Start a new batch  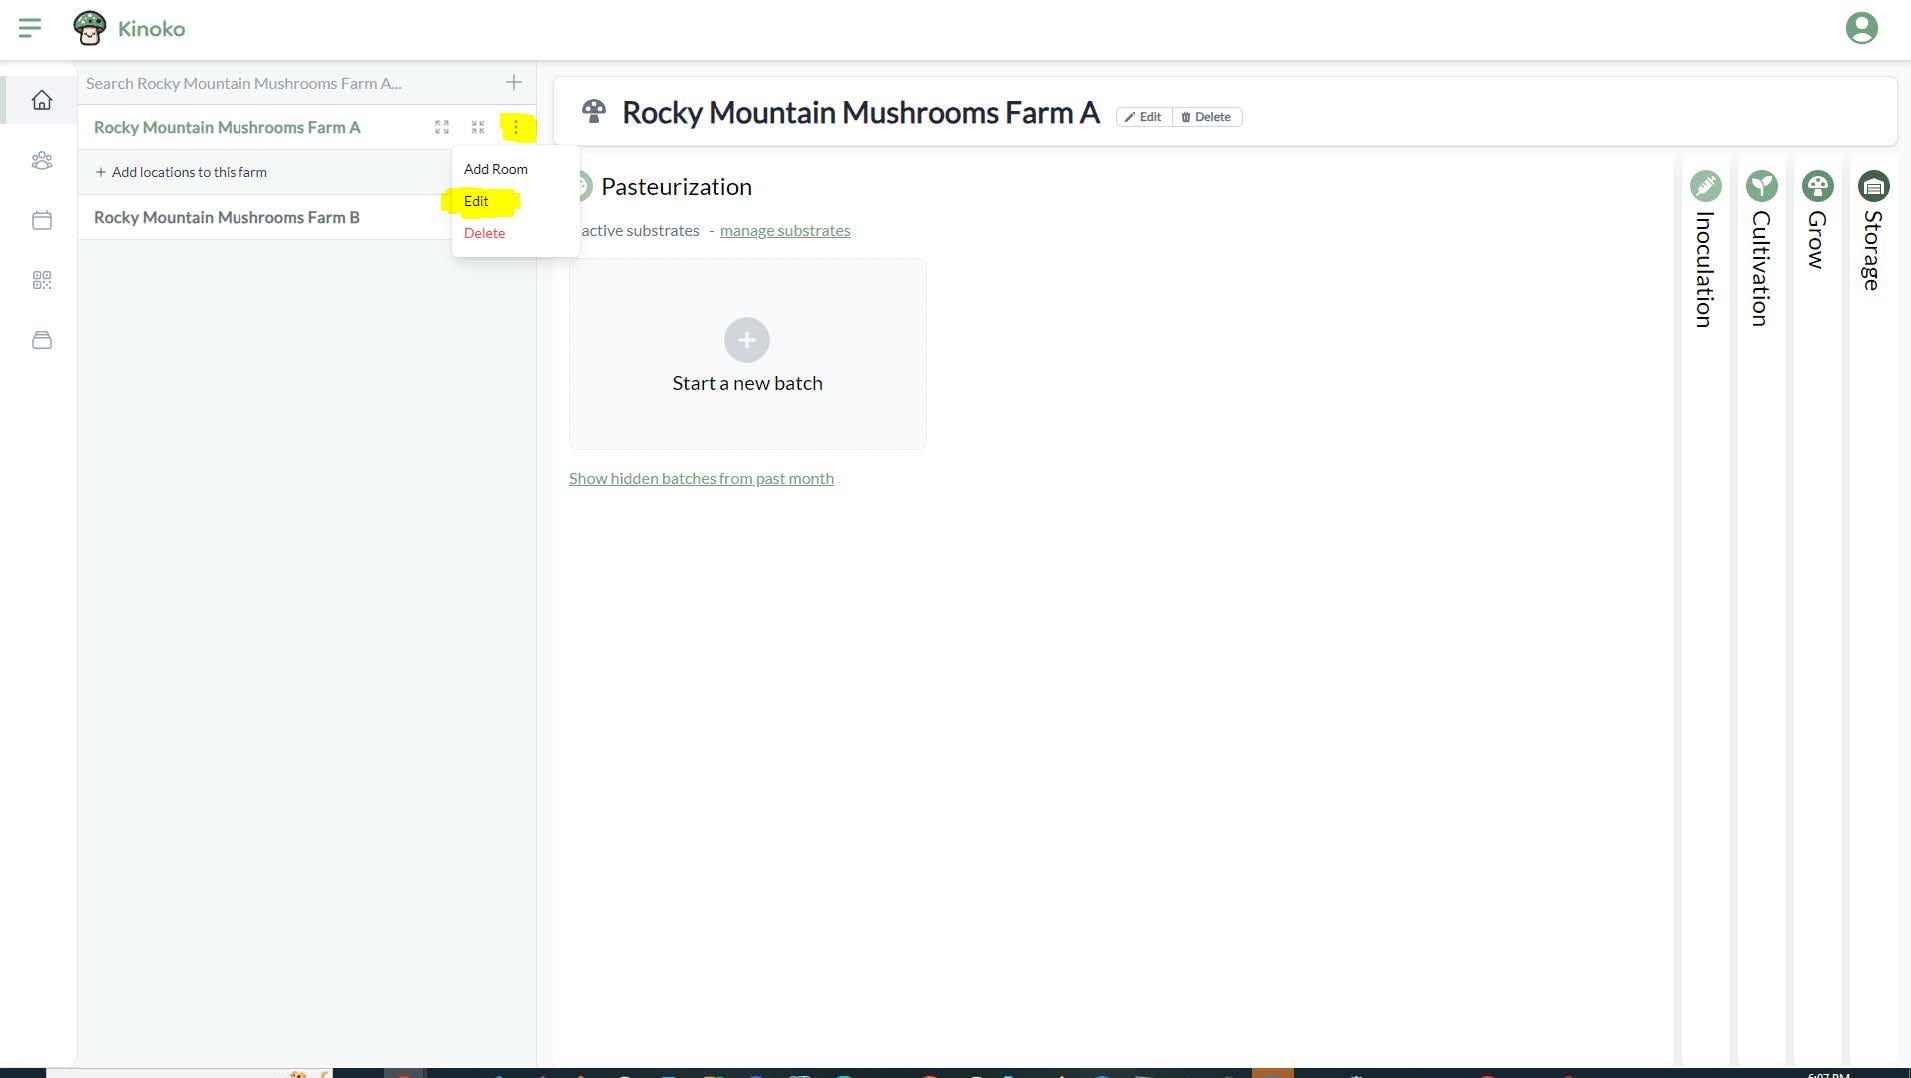coord(747,354)
